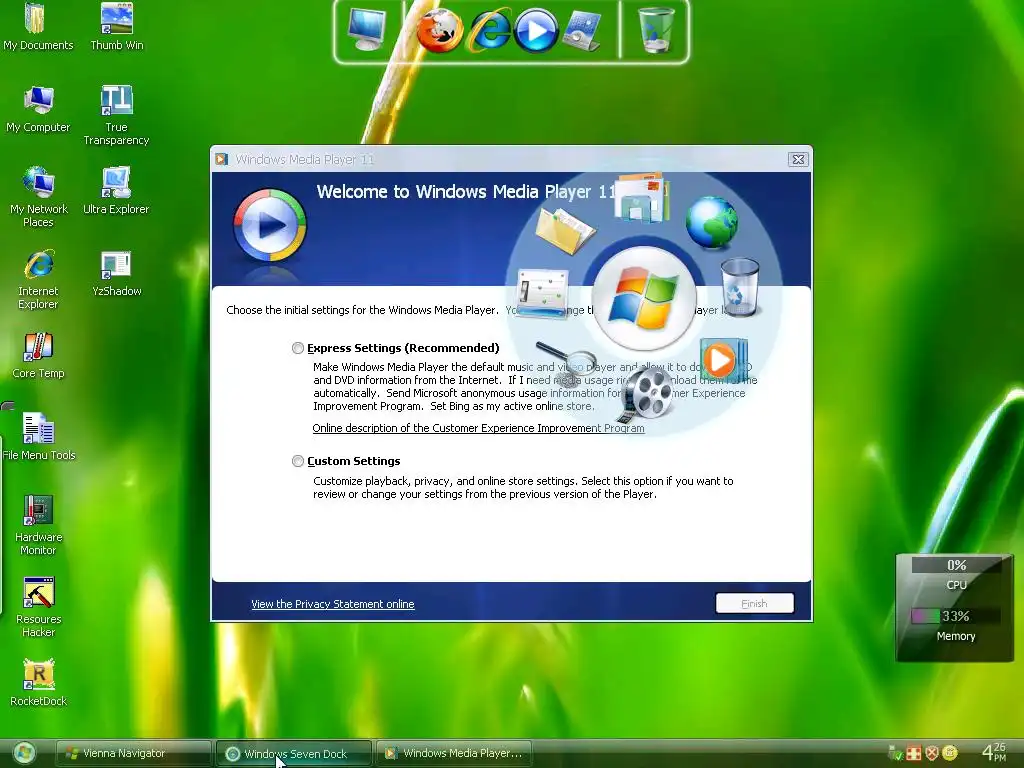
Task: Follow the View the Privacy Statement online link
Action: click(332, 604)
